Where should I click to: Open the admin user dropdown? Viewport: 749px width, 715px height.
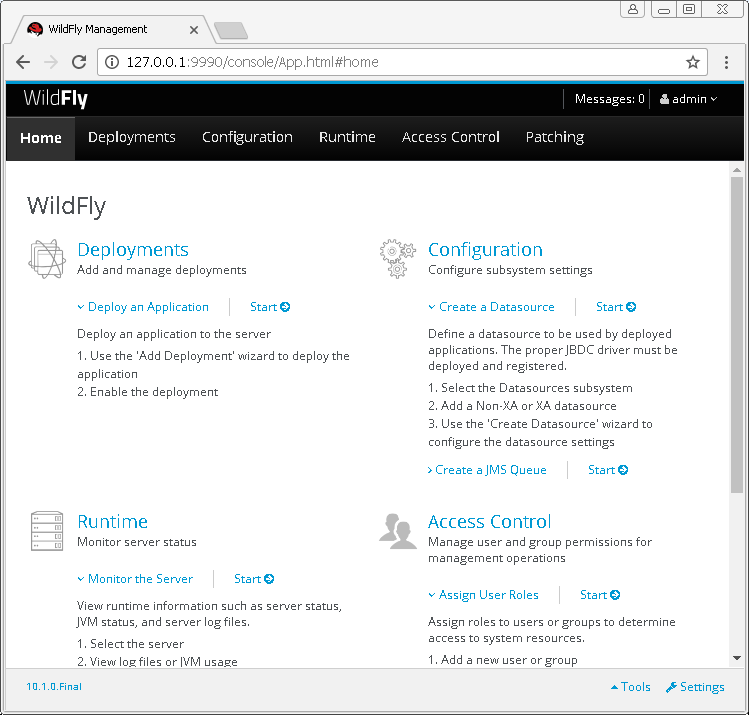pyautogui.click(x=688, y=99)
